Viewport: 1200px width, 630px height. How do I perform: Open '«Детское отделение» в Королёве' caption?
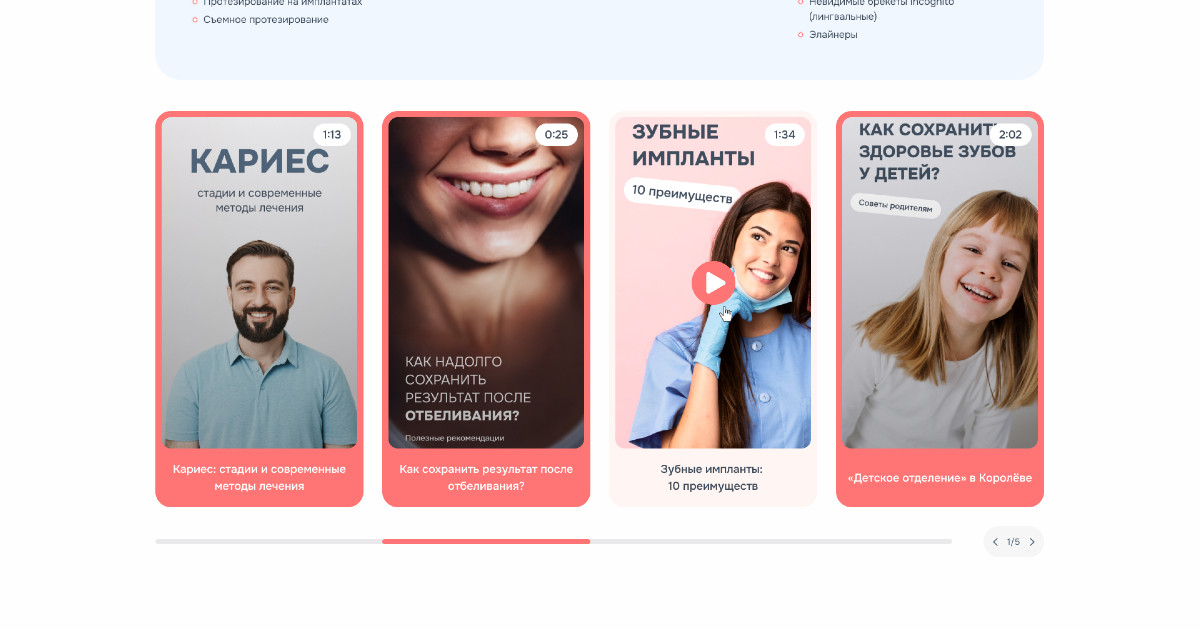pos(940,478)
